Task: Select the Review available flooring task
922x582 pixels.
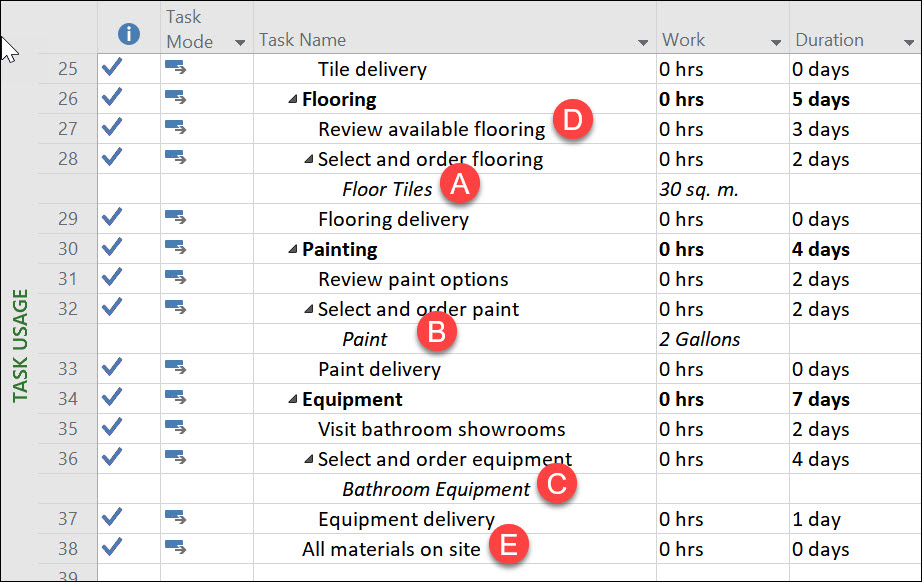Action: pos(432,129)
